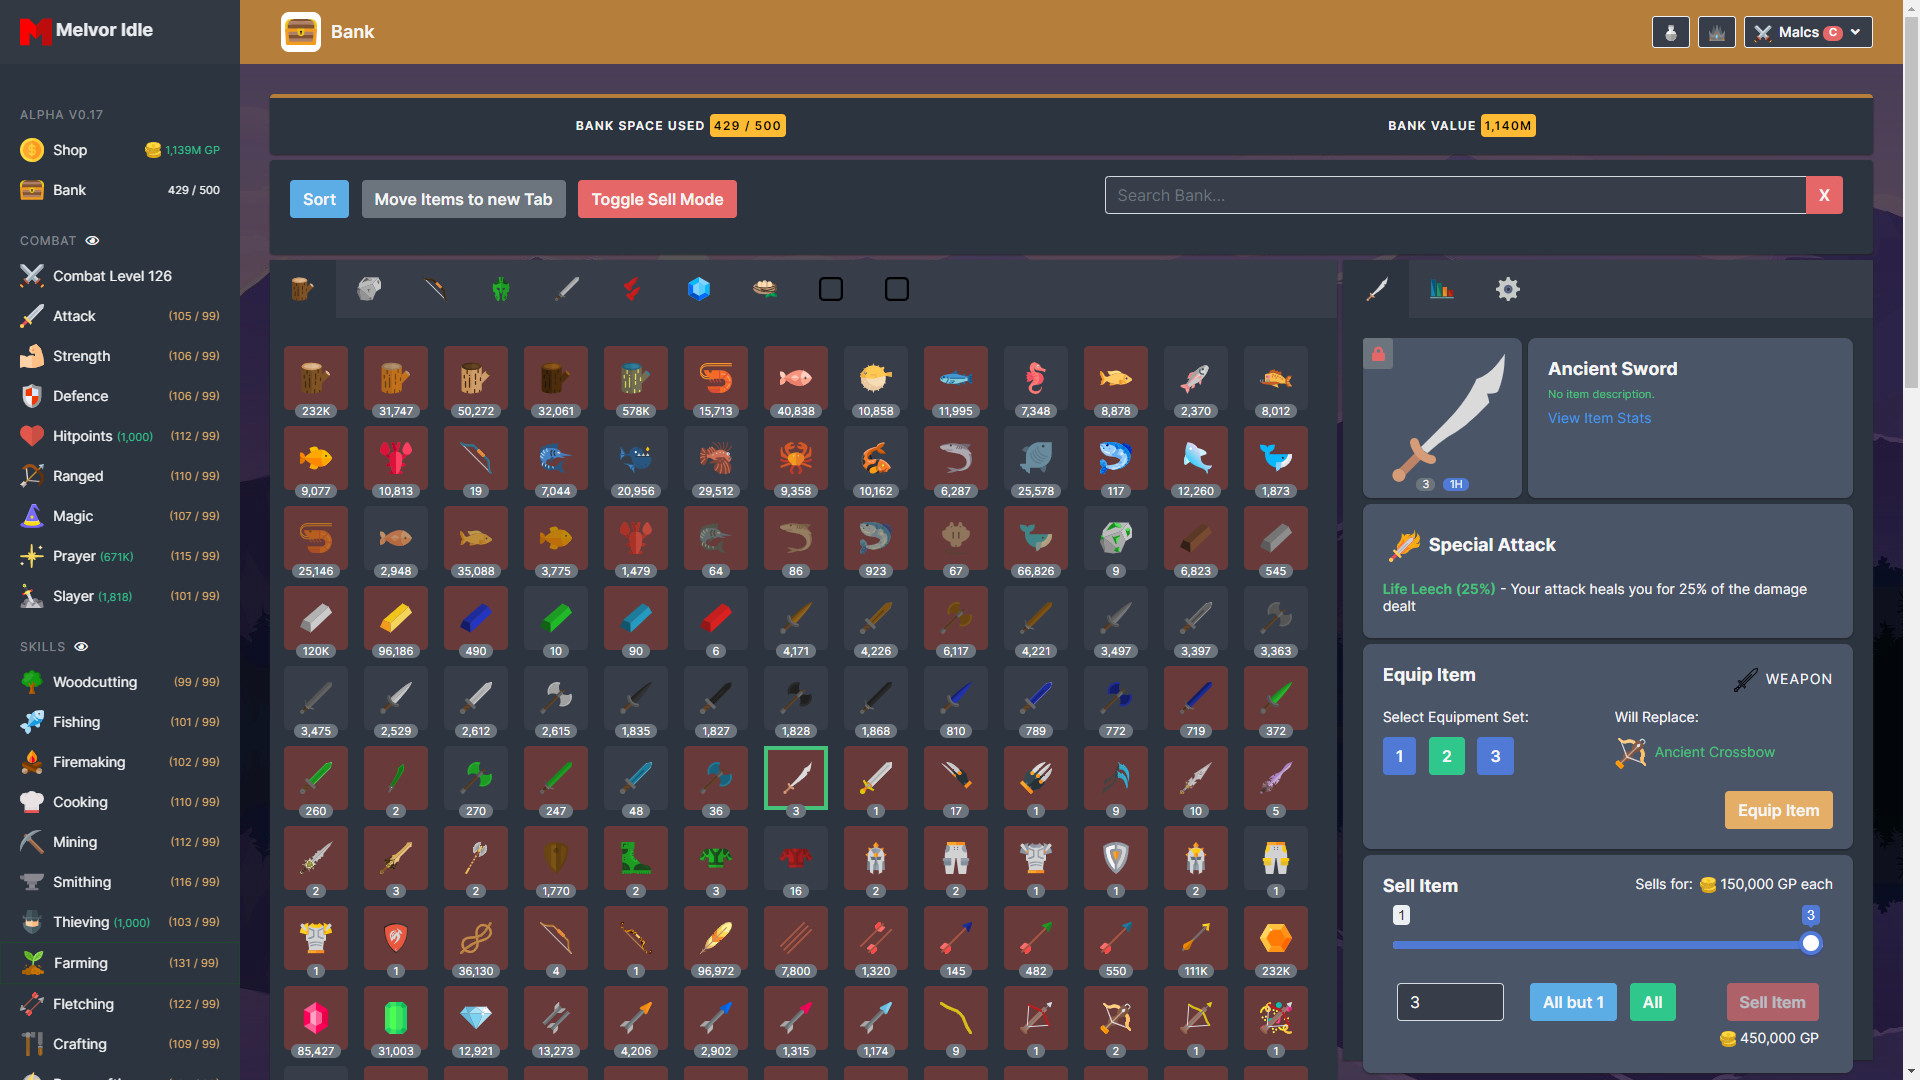Expand item details for Ancient Crossbow replace
The image size is (1920, 1080).
tap(1713, 750)
